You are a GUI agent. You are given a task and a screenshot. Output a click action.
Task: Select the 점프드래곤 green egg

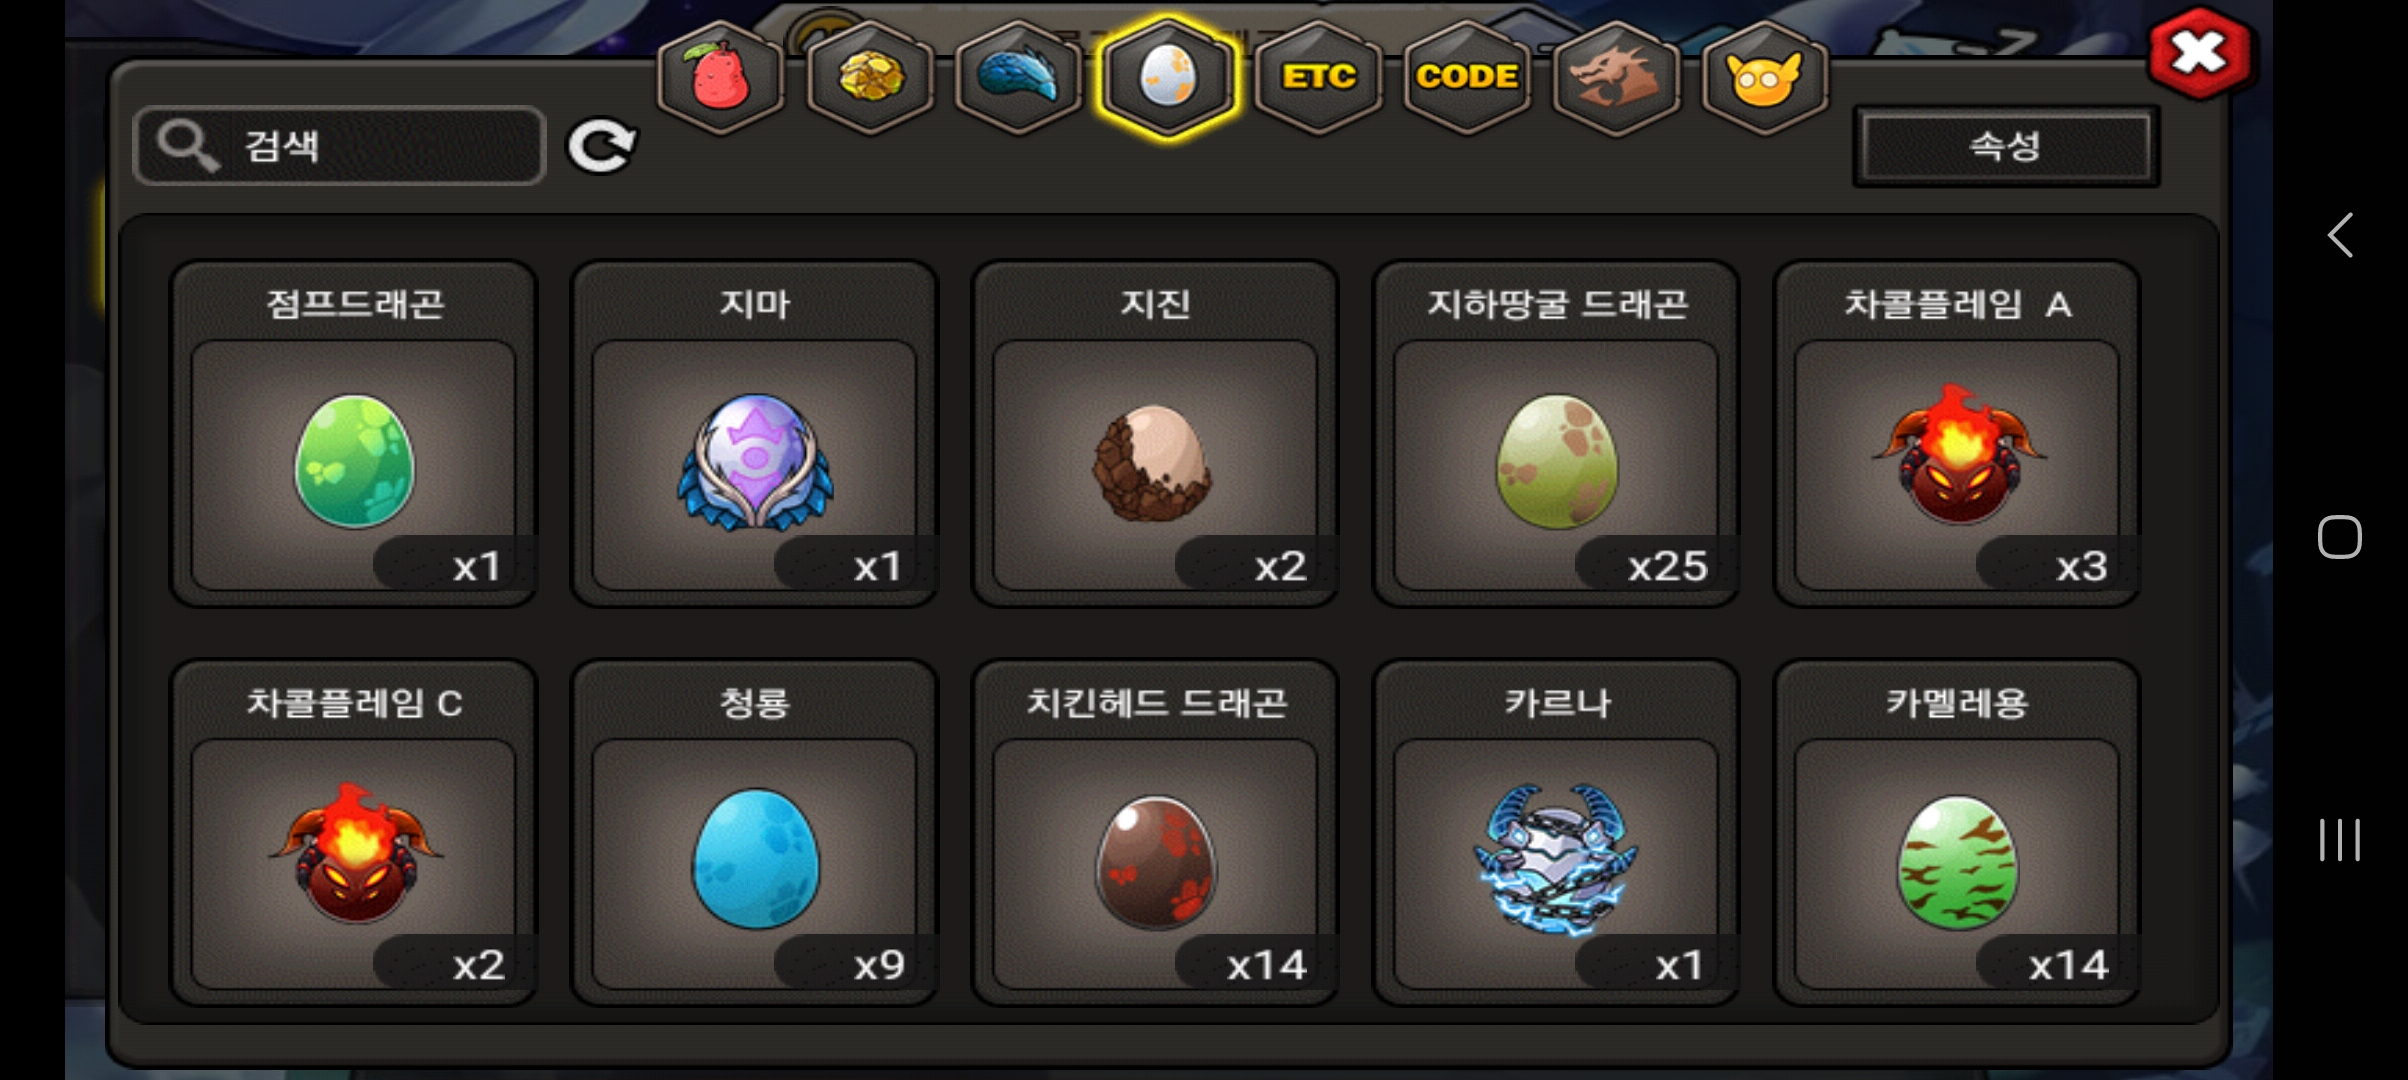pyautogui.click(x=354, y=434)
